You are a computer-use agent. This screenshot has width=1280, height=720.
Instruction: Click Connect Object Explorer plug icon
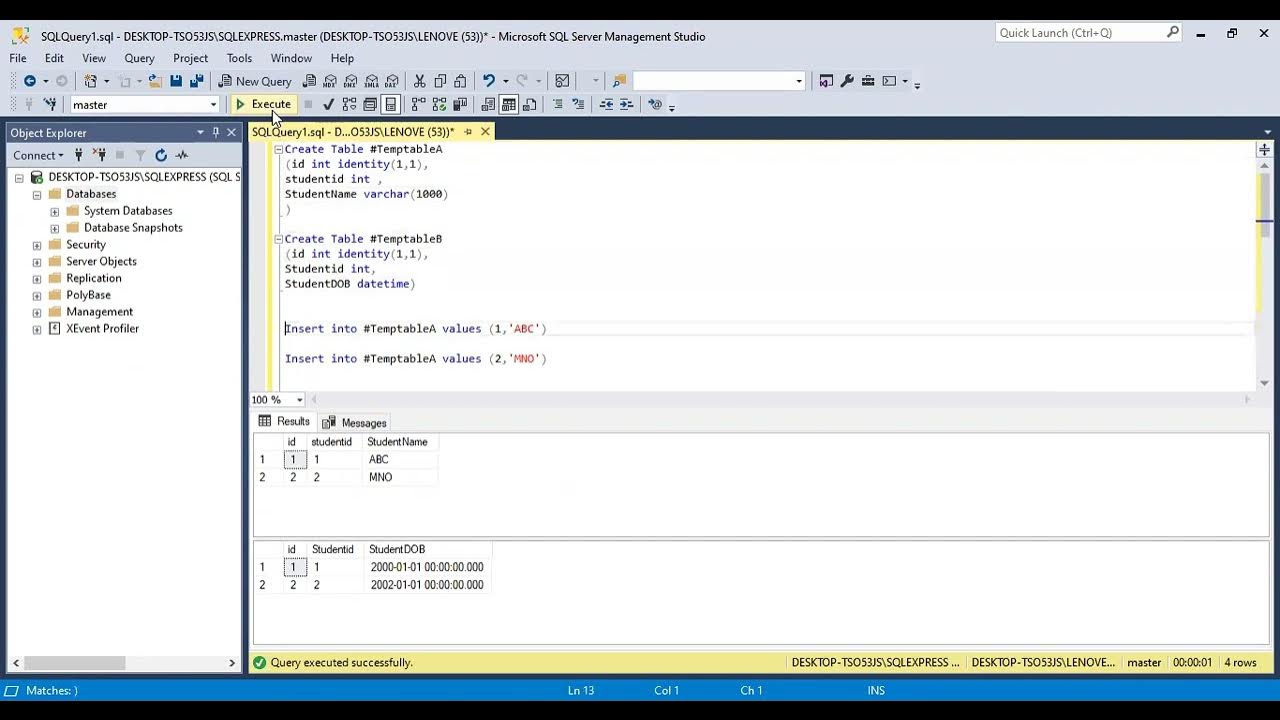(x=79, y=155)
